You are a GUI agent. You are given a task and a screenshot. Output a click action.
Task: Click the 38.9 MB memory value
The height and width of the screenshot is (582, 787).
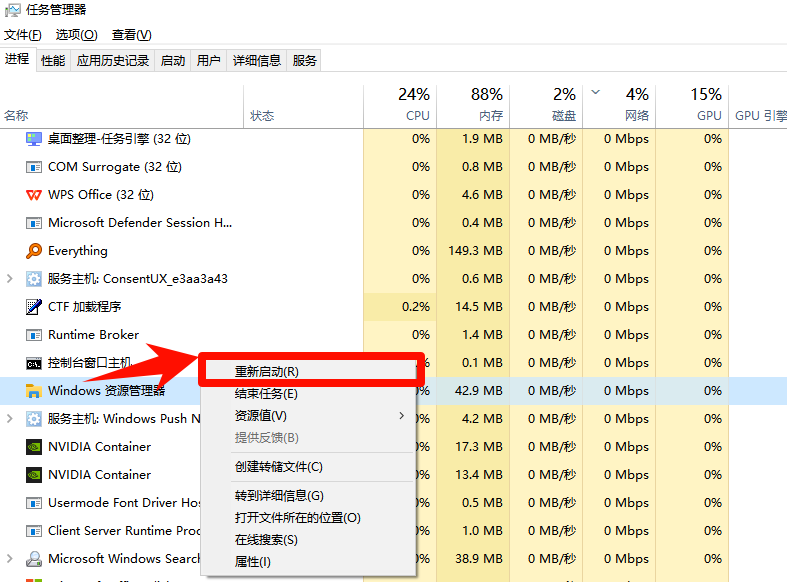pyautogui.click(x=479, y=558)
